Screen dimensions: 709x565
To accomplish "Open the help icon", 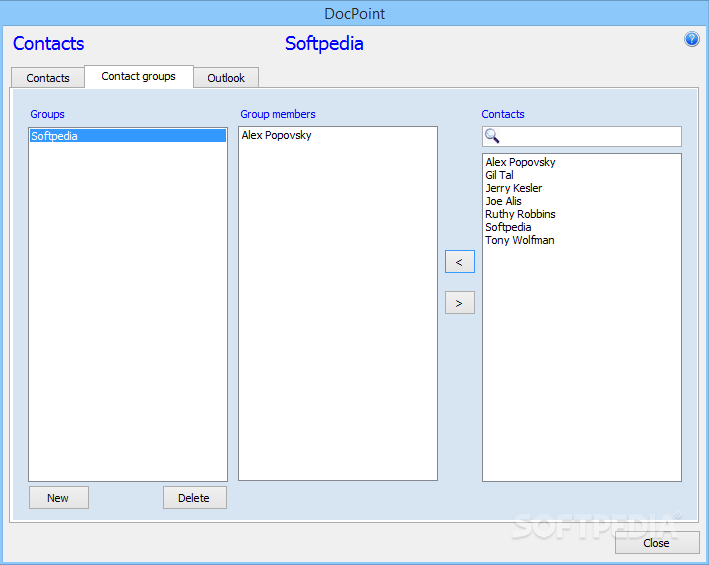I will [691, 39].
